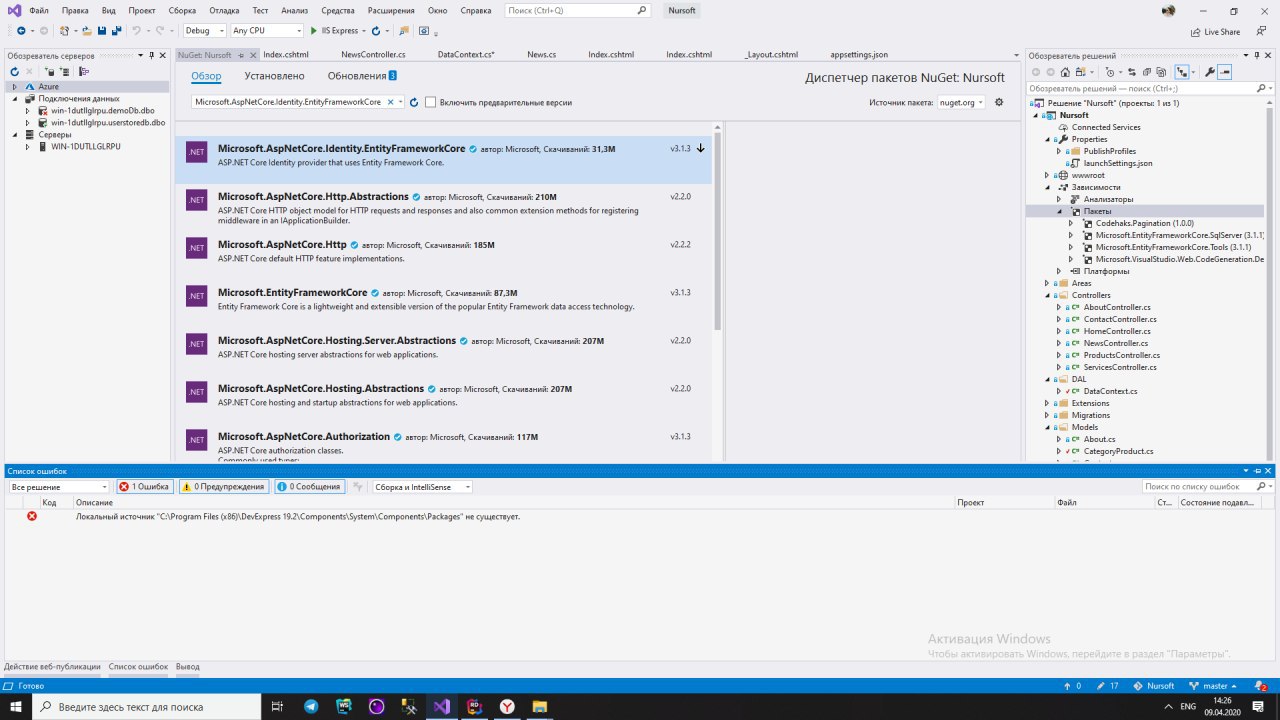Screen dimensions: 1280x720
Task: Toggle auto-hide pin of Server Explorer panel
Action: [x=151, y=55]
